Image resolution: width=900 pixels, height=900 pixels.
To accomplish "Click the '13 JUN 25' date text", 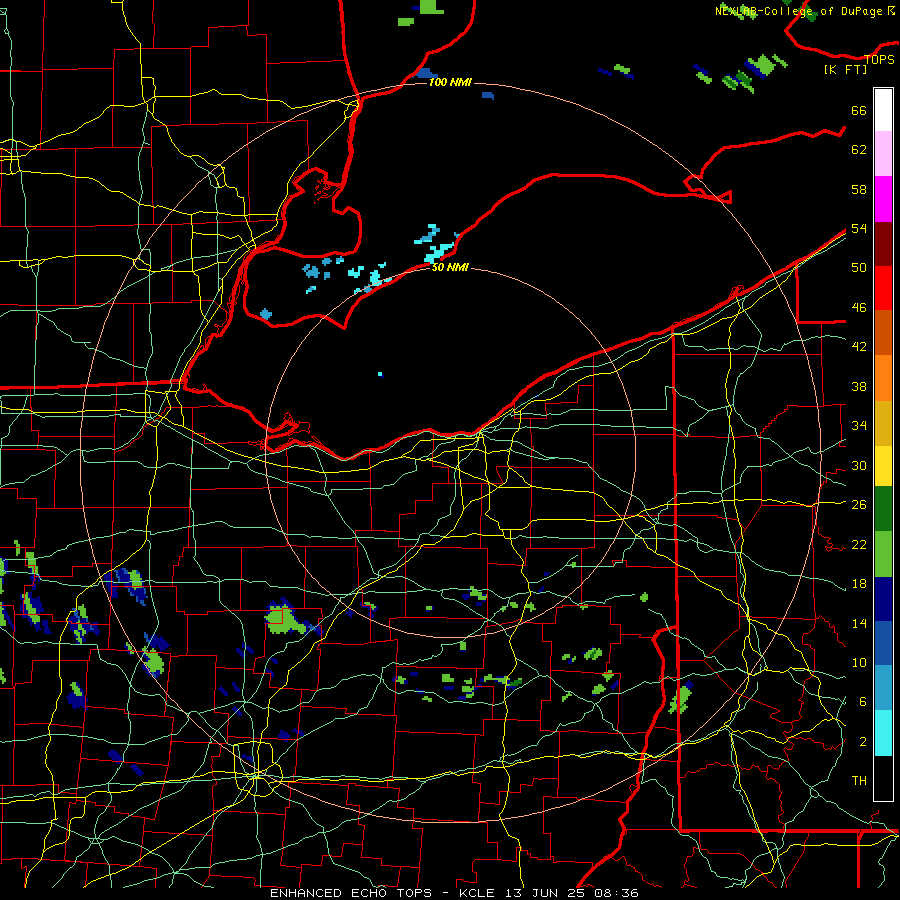I will coord(544,893).
